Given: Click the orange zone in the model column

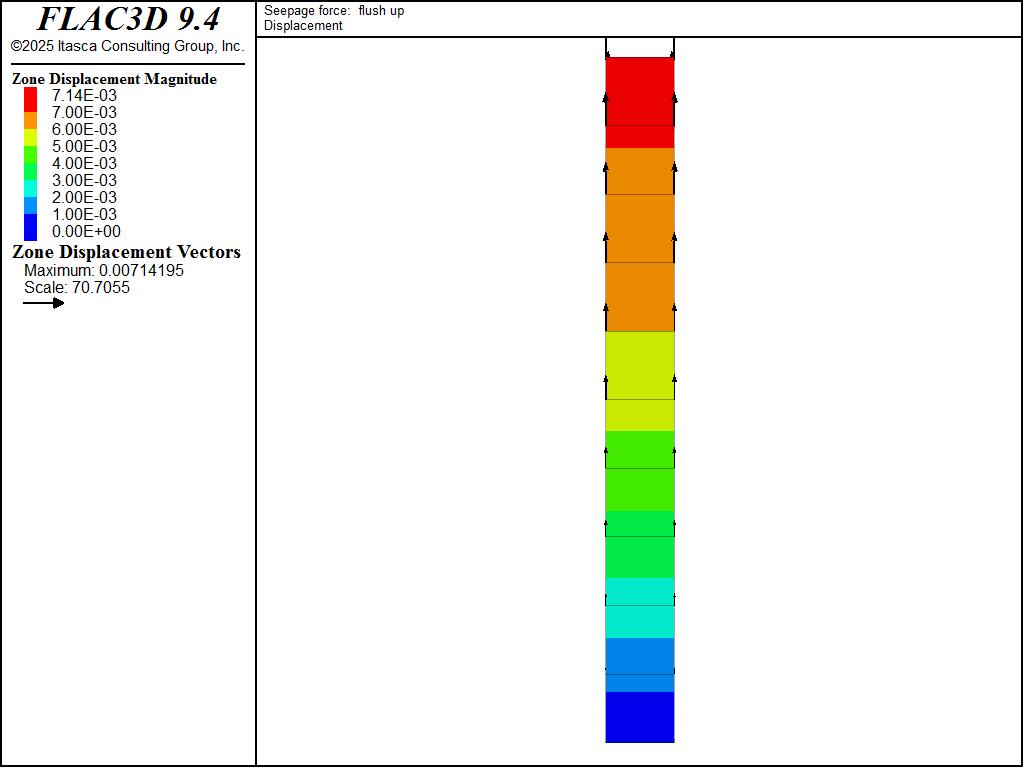Looking at the screenshot, I should click(640, 240).
